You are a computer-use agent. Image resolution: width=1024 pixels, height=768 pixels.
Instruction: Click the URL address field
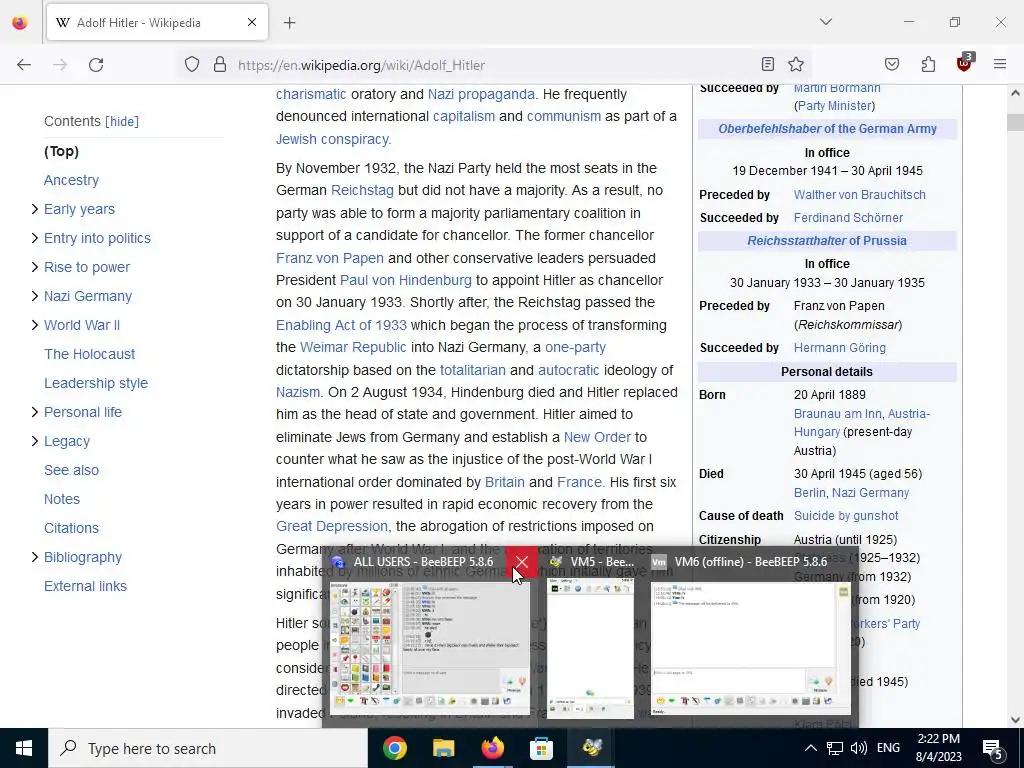click(x=493, y=65)
